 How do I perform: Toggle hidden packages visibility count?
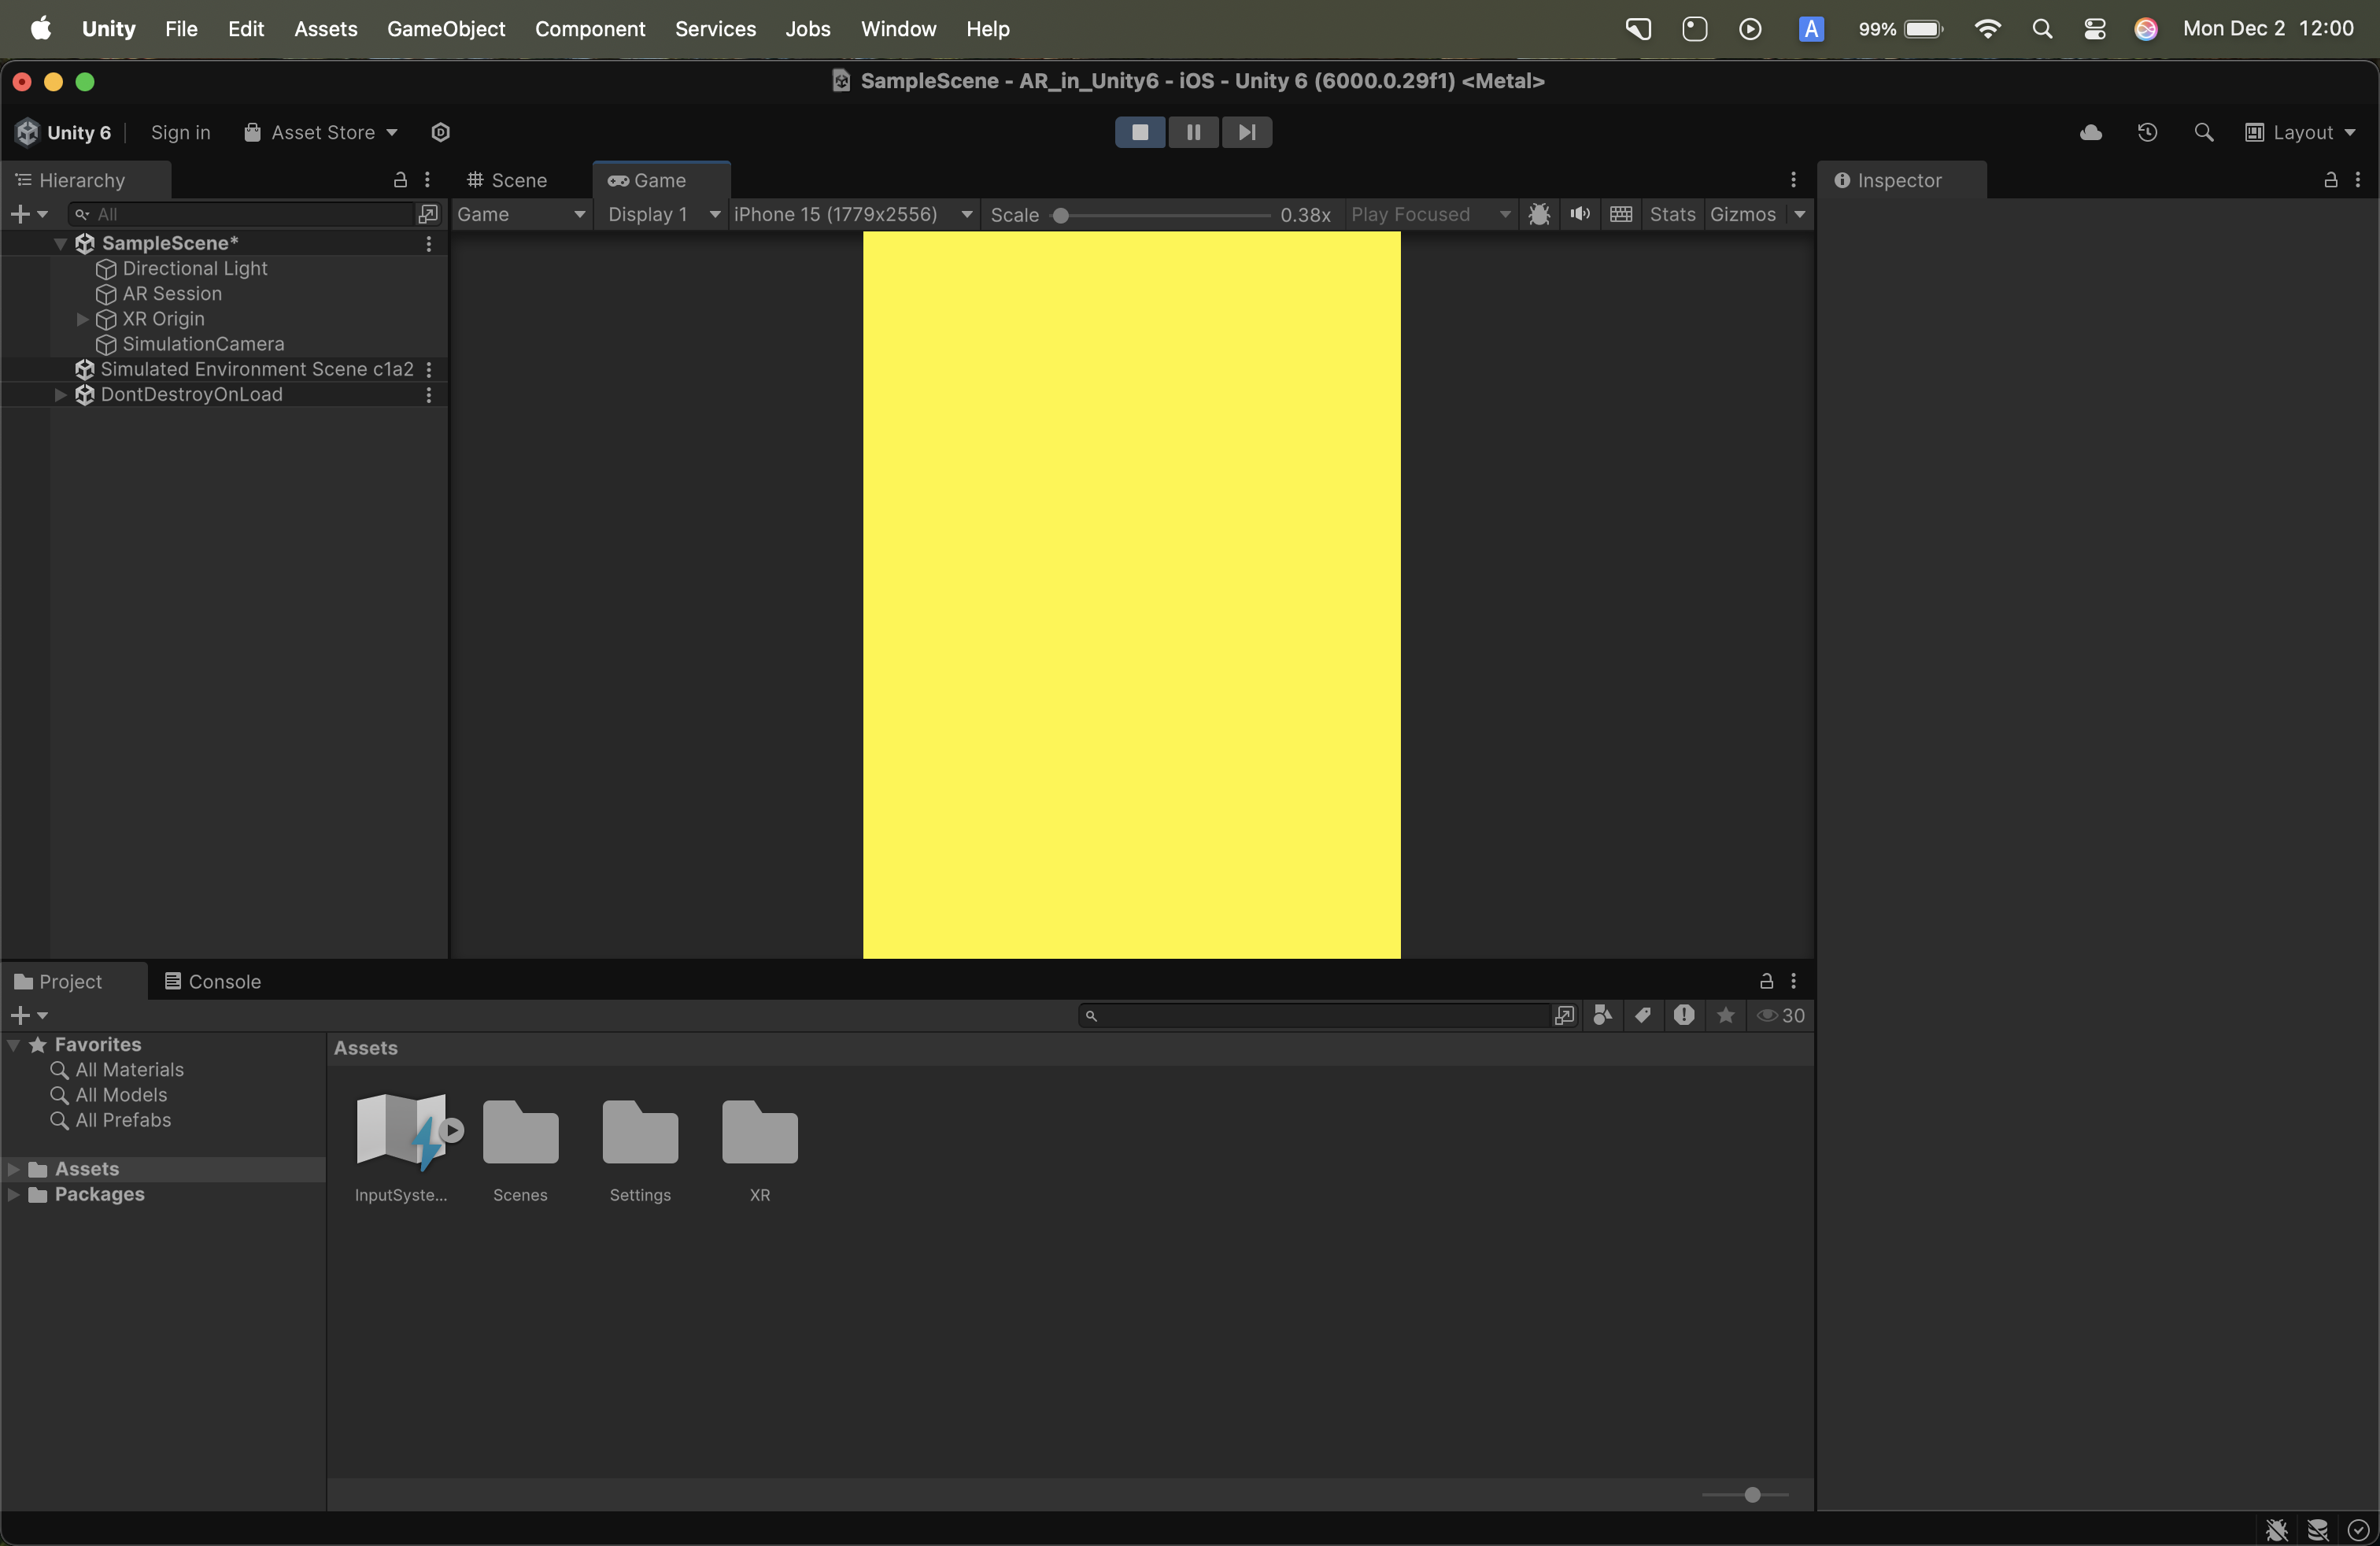(1781, 1015)
